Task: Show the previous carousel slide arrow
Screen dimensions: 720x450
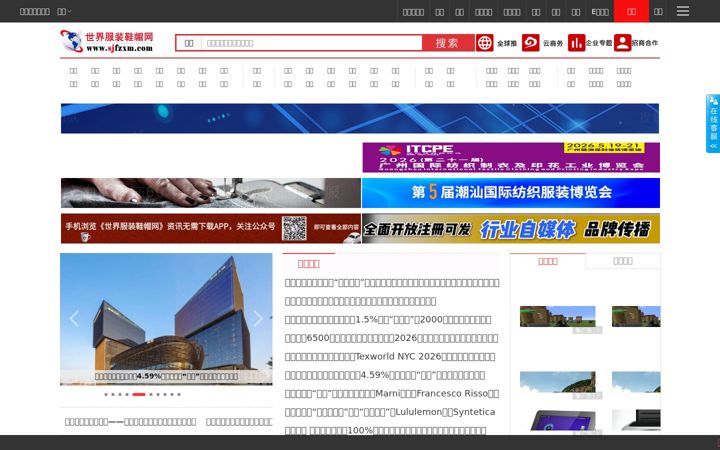Action: click(74, 318)
